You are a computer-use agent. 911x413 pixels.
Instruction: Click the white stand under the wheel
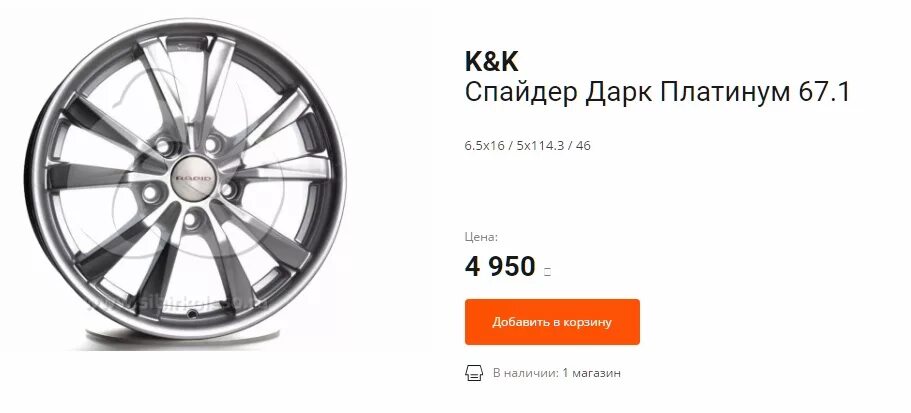(x=183, y=340)
